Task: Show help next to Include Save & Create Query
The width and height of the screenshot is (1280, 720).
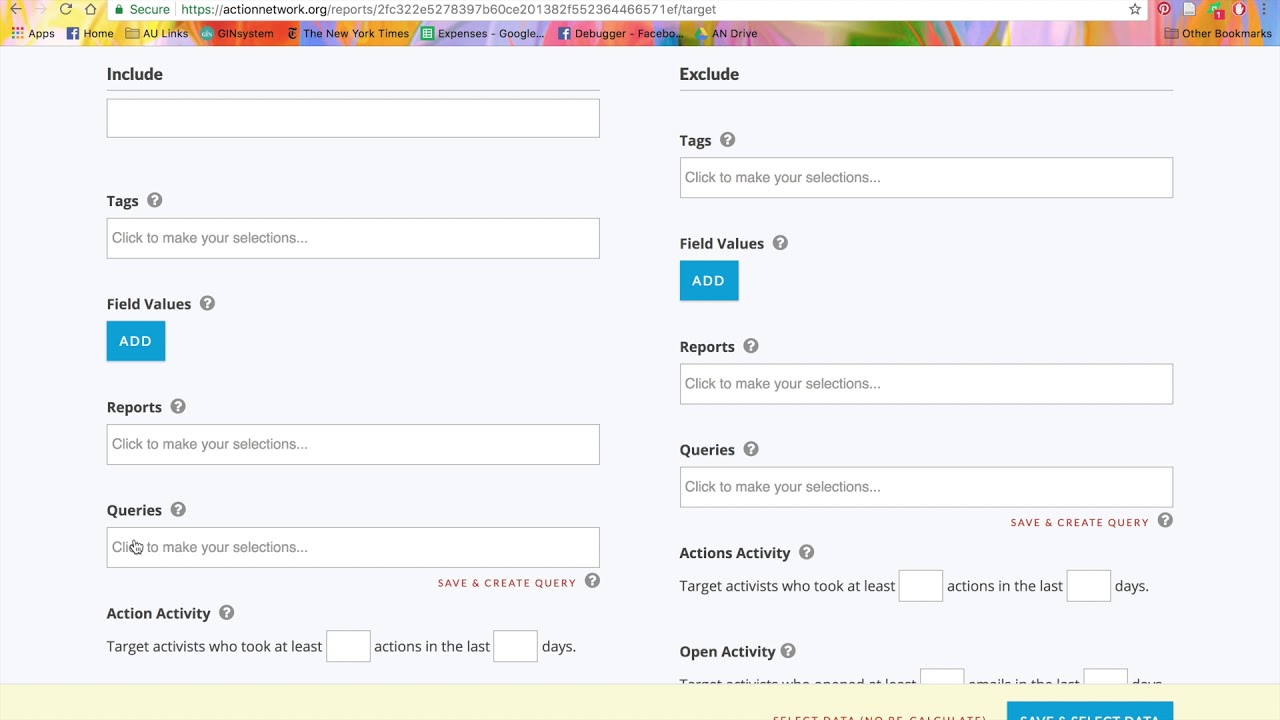Action: [592, 581]
